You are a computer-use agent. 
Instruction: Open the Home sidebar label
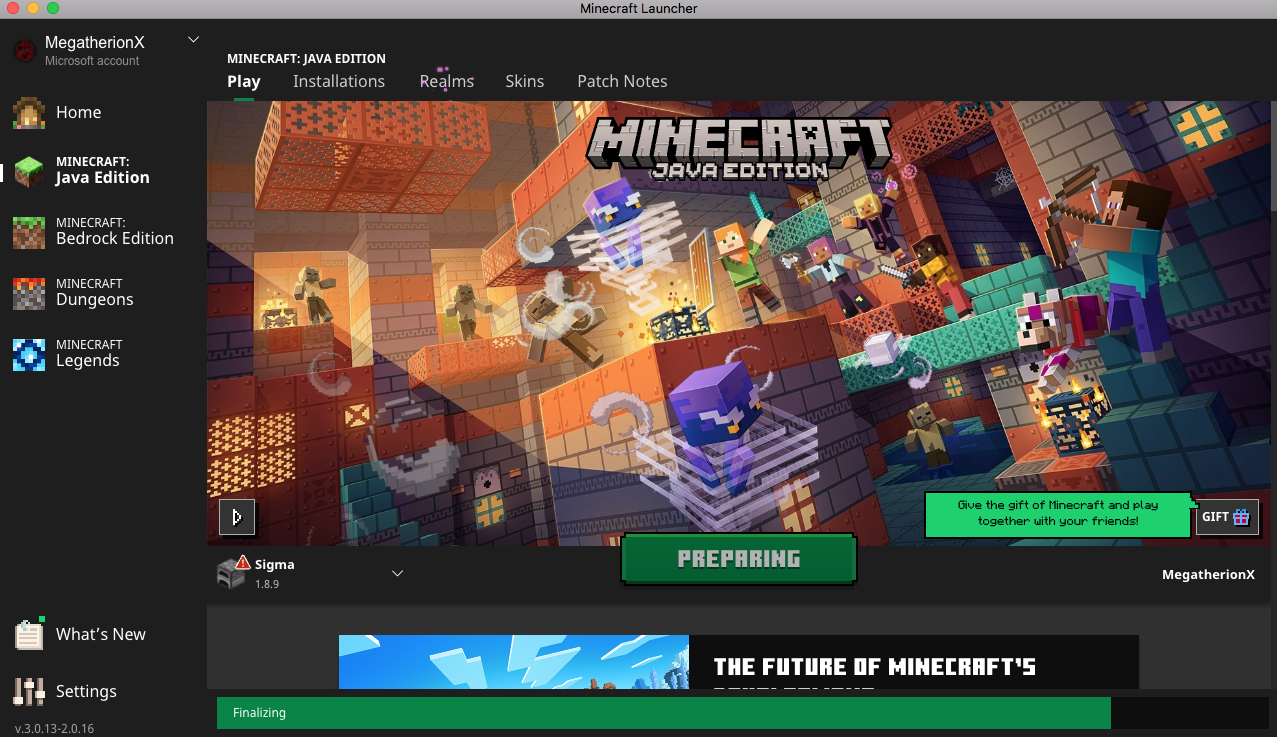[x=79, y=113]
